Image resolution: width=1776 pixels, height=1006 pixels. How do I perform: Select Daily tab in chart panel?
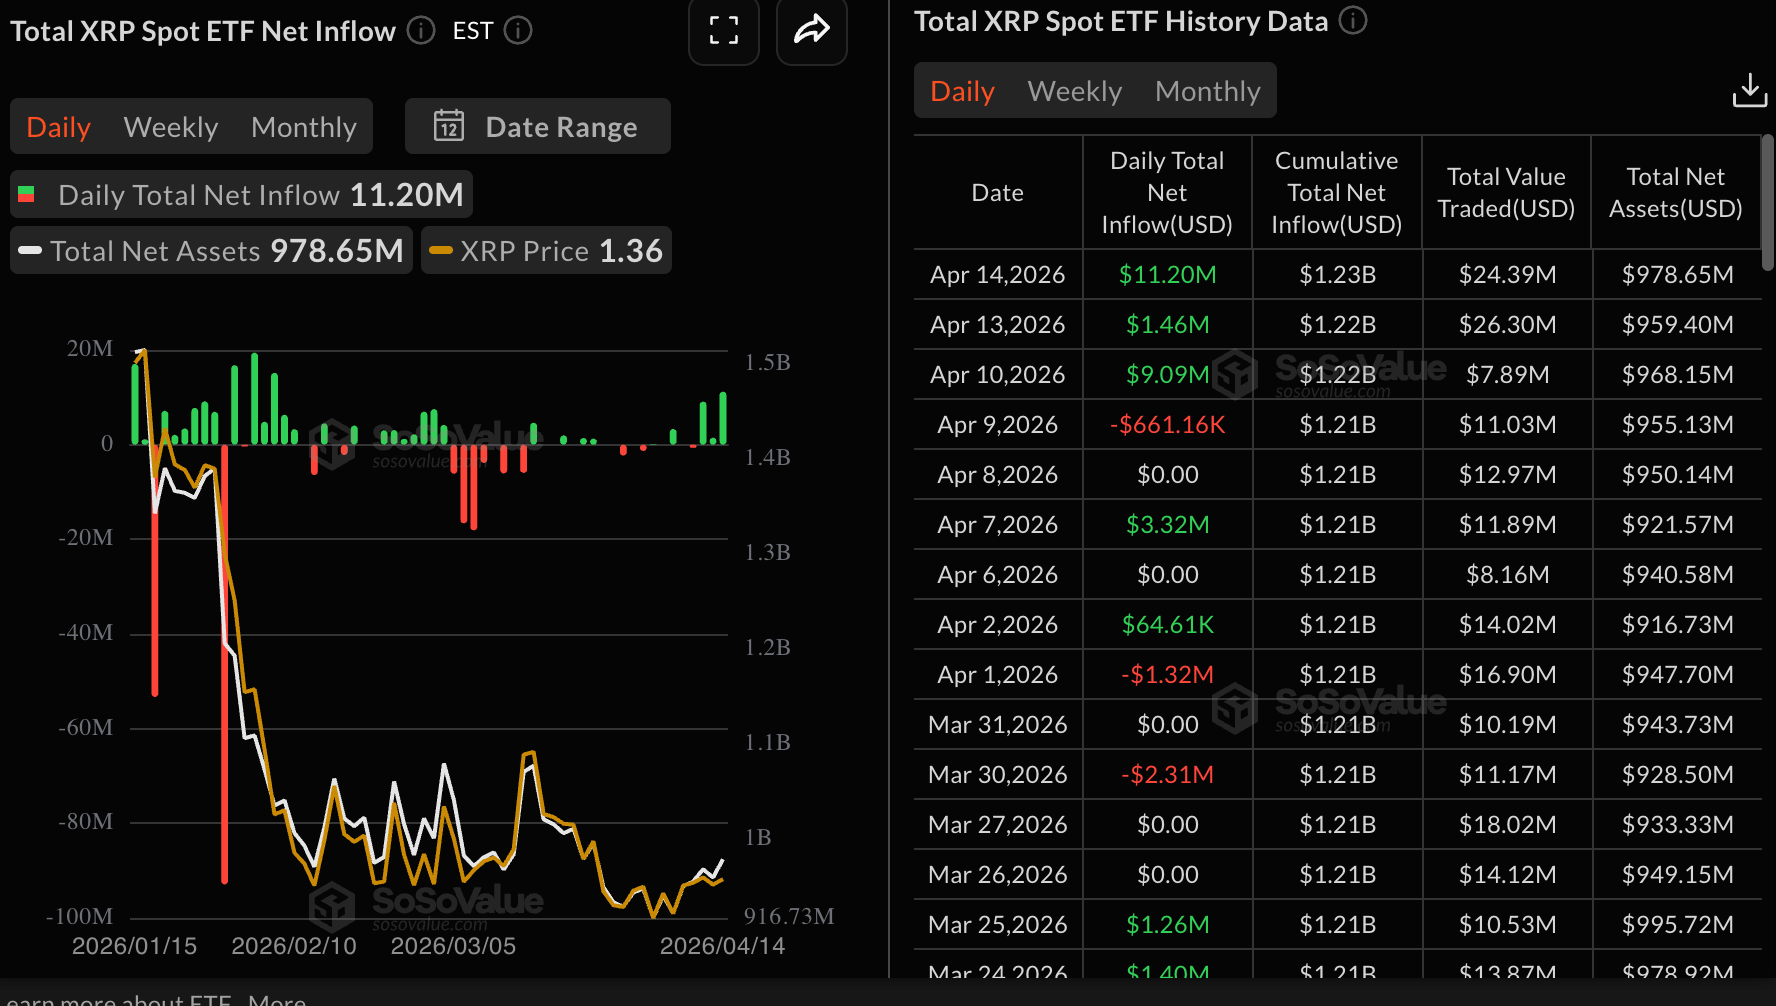coord(59,127)
